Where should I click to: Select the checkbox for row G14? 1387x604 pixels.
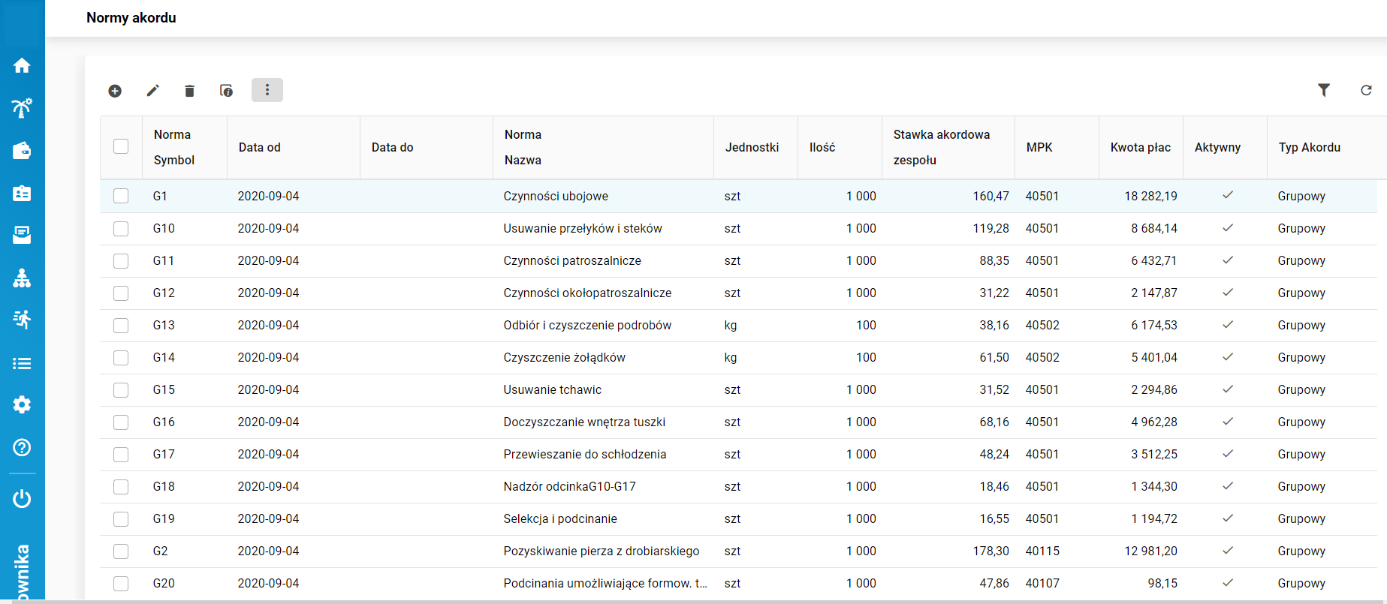tap(121, 358)
